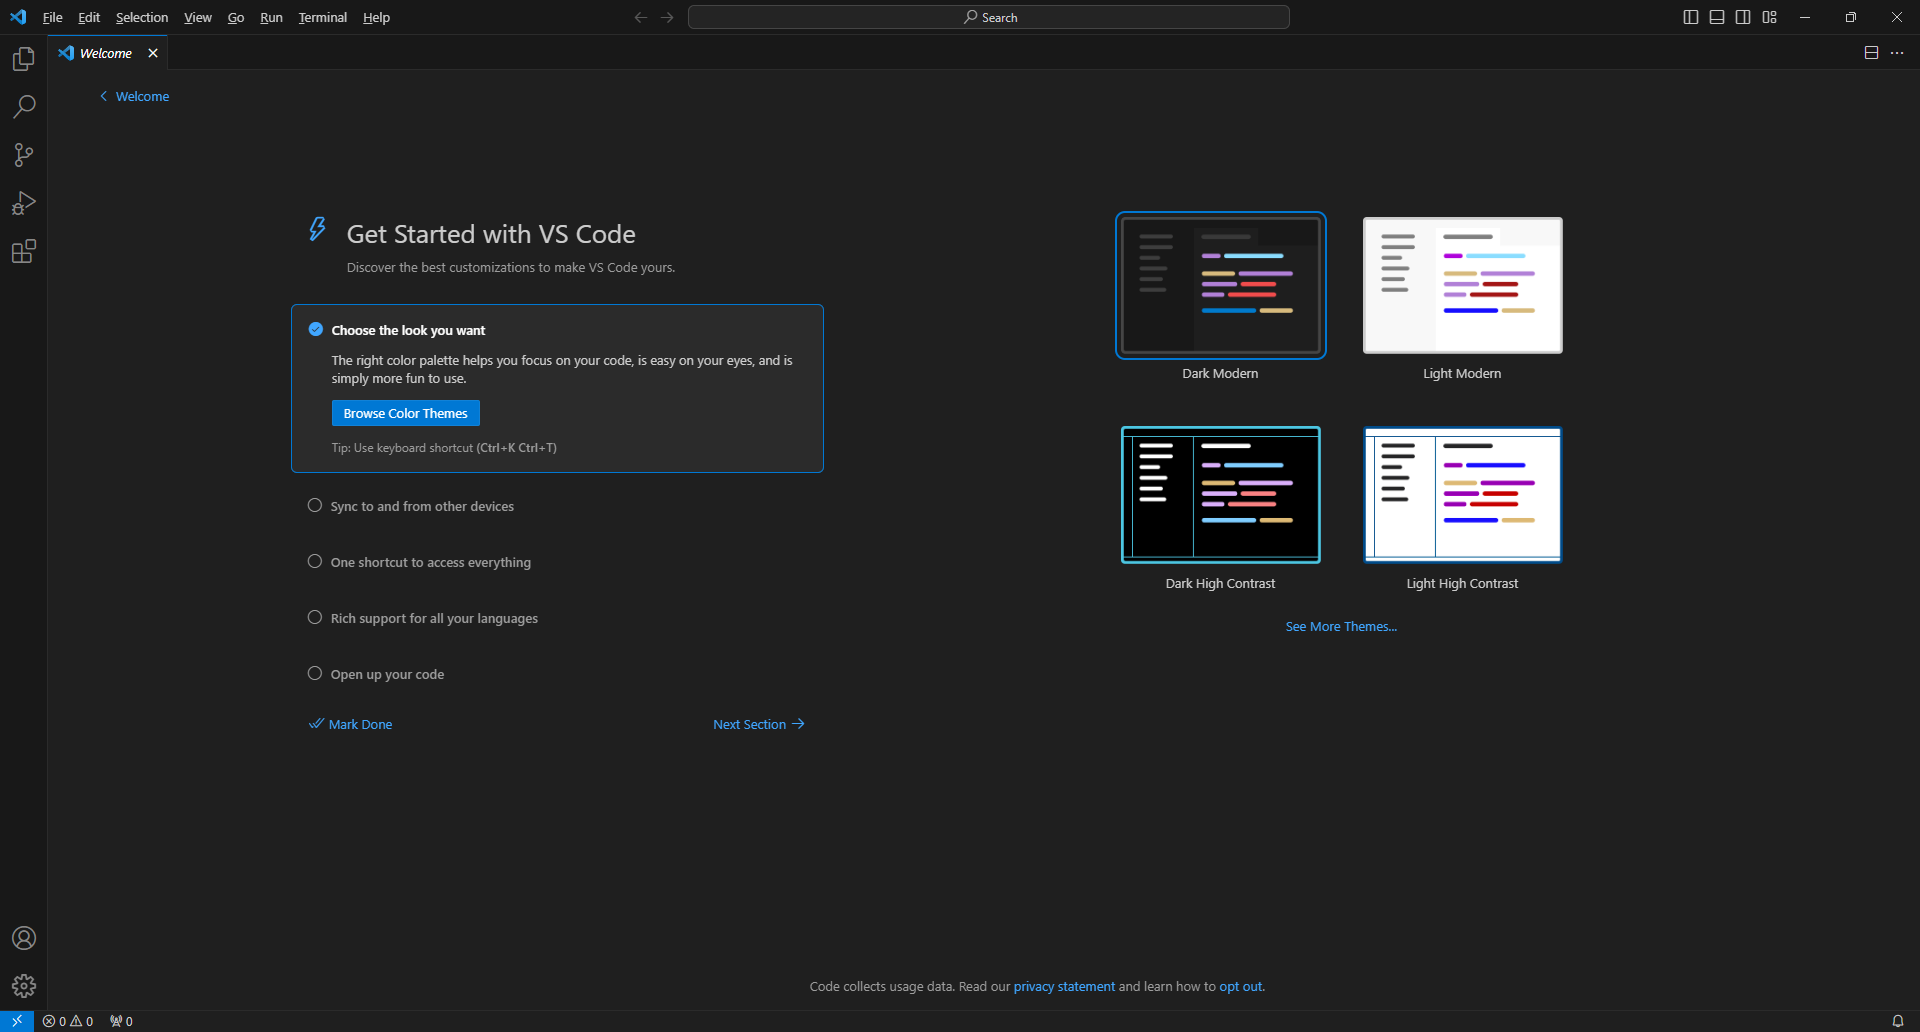Check off One shortcut to access everything
The height and width of the screenshot is (1032, 1920).
(x=314, y=561)
